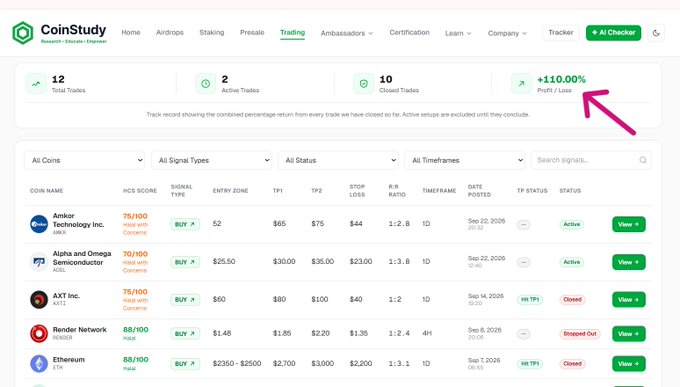
Task: Click Active status badge for Alpha and Omega
Action: [x=572, y=262]
